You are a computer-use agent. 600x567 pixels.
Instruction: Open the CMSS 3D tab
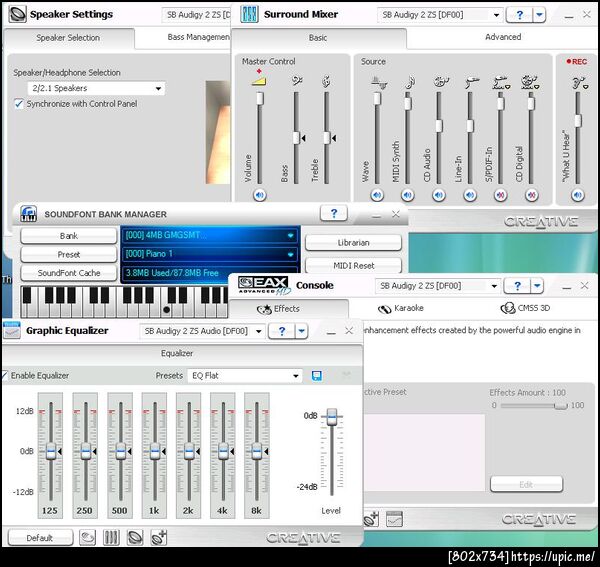(525, 308)
